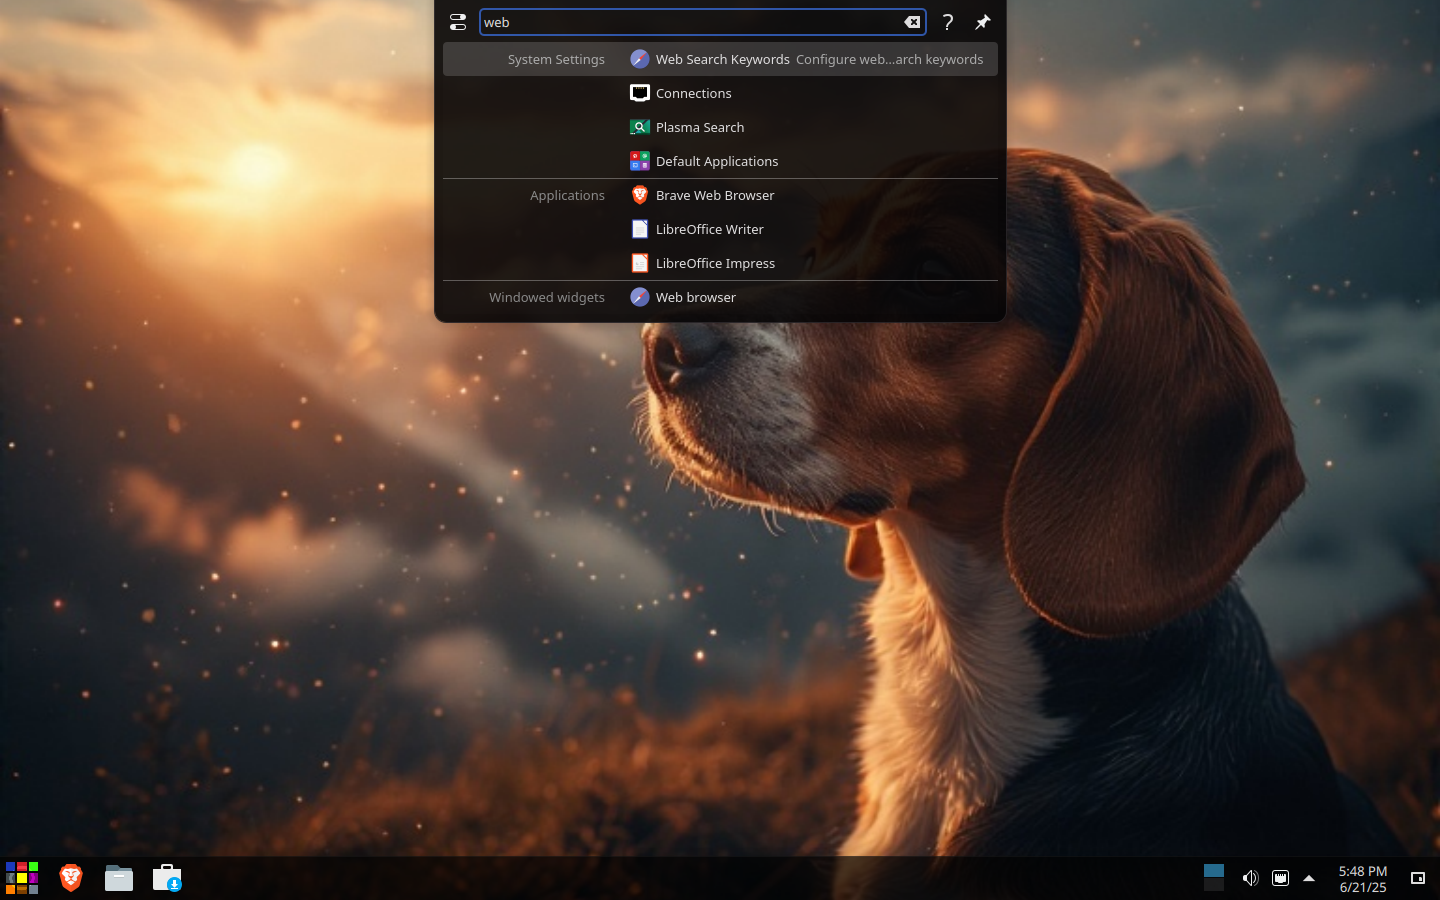Launch LibreOffice Impress from results
Screen dimensions: 1440x900
point(720,263)
